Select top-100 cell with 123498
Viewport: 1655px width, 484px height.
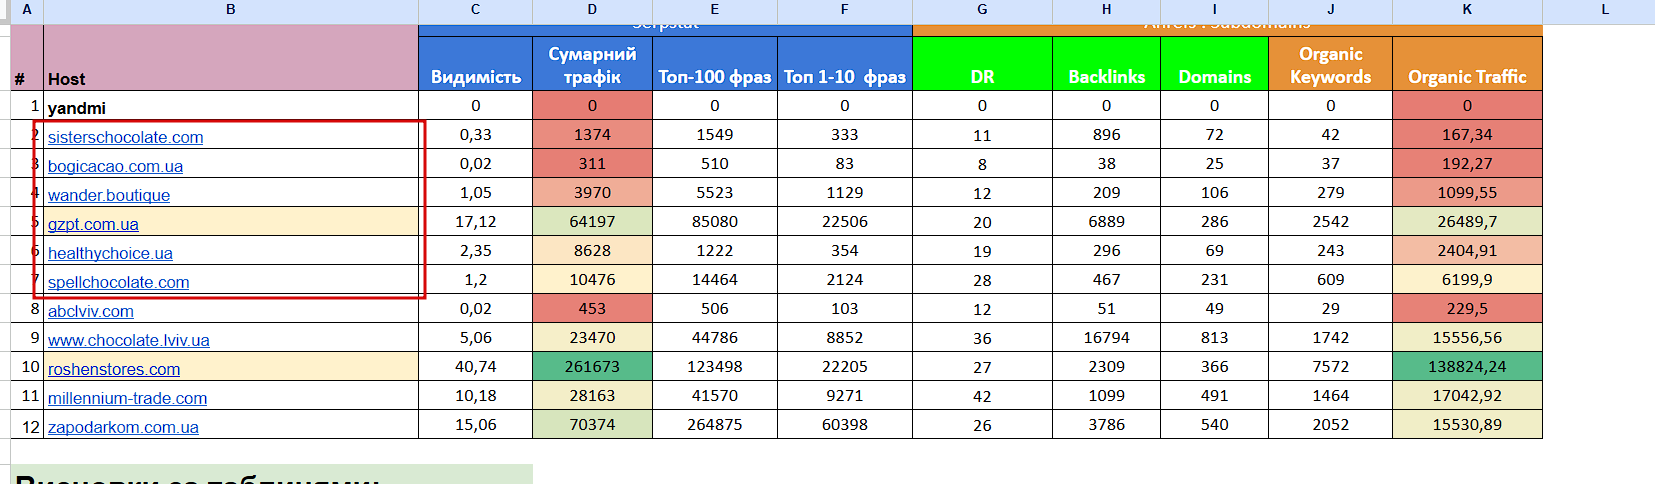pyautogui.click(x=714, y=366)
